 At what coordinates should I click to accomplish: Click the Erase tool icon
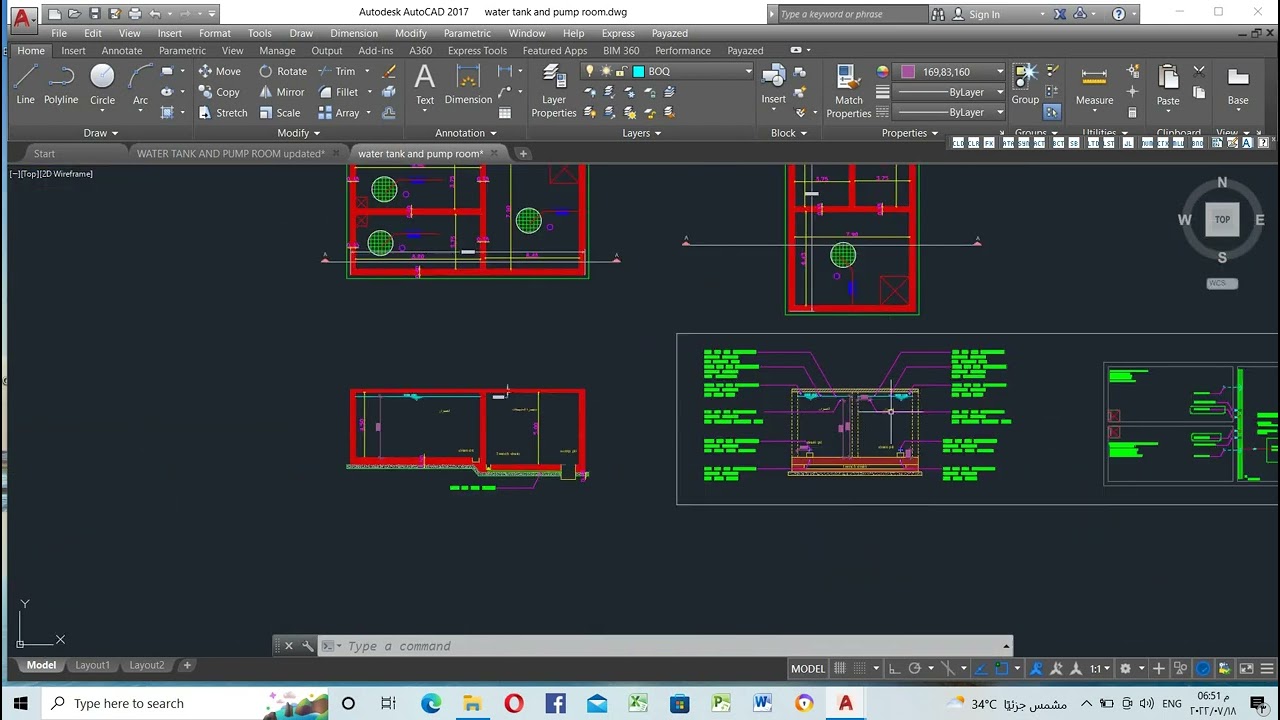389,71
